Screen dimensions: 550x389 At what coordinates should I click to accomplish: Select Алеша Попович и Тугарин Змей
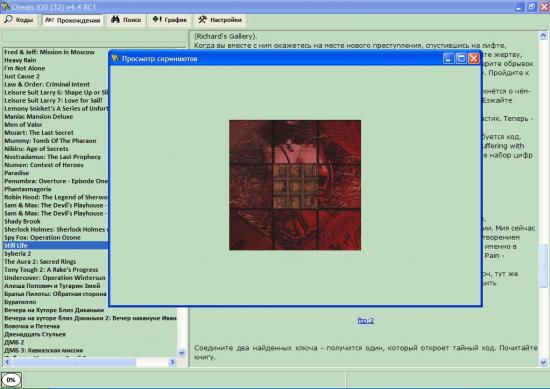[x=52, y=286]
